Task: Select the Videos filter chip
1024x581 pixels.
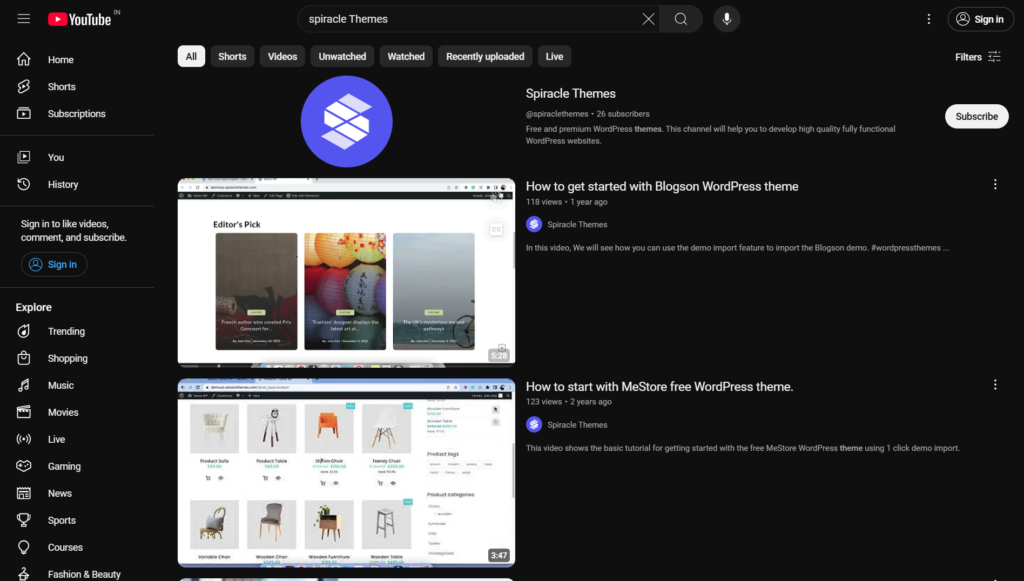Action: click(x=282, y=56)
